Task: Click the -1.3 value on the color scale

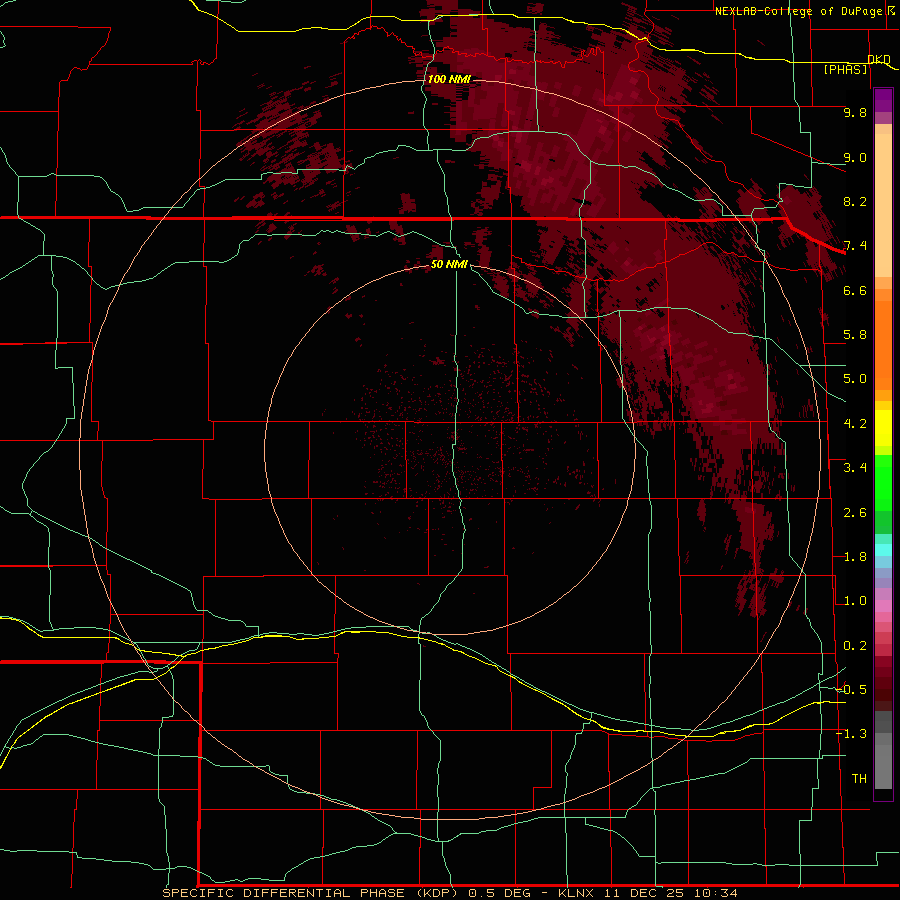Action: [x=851, y=734]
